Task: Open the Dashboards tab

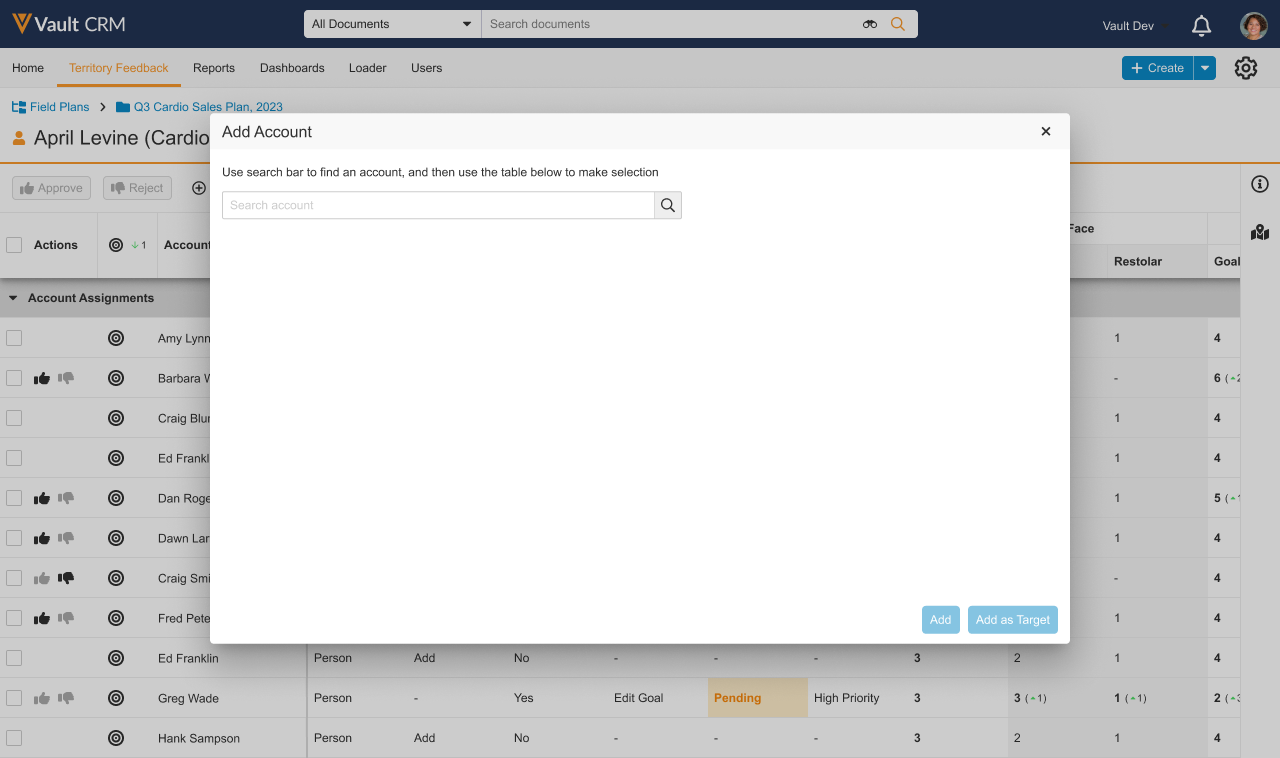Action: click(x=292, y=68)
